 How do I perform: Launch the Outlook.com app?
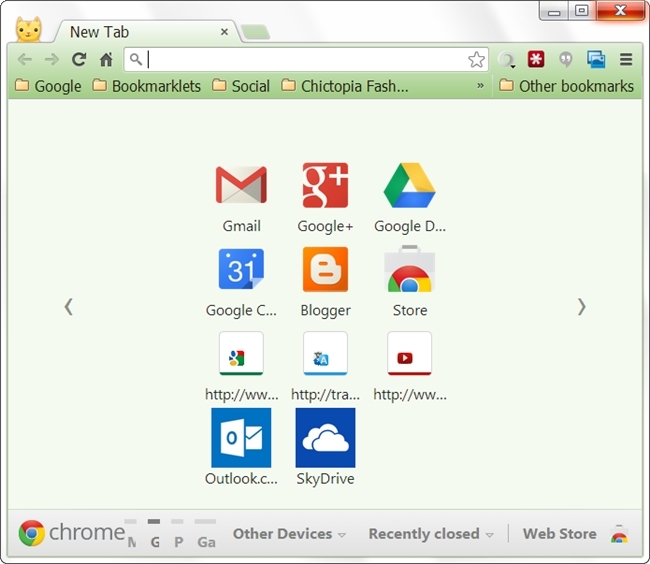point(241,438)
